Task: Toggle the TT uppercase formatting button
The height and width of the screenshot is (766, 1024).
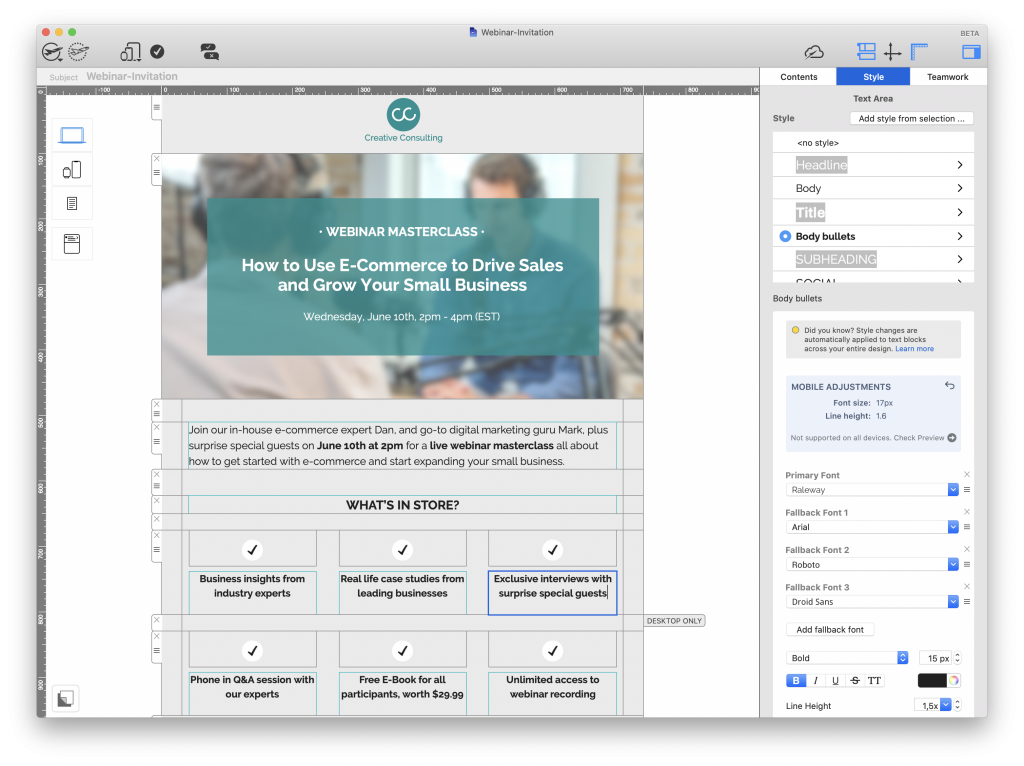Action: (874, 680)
